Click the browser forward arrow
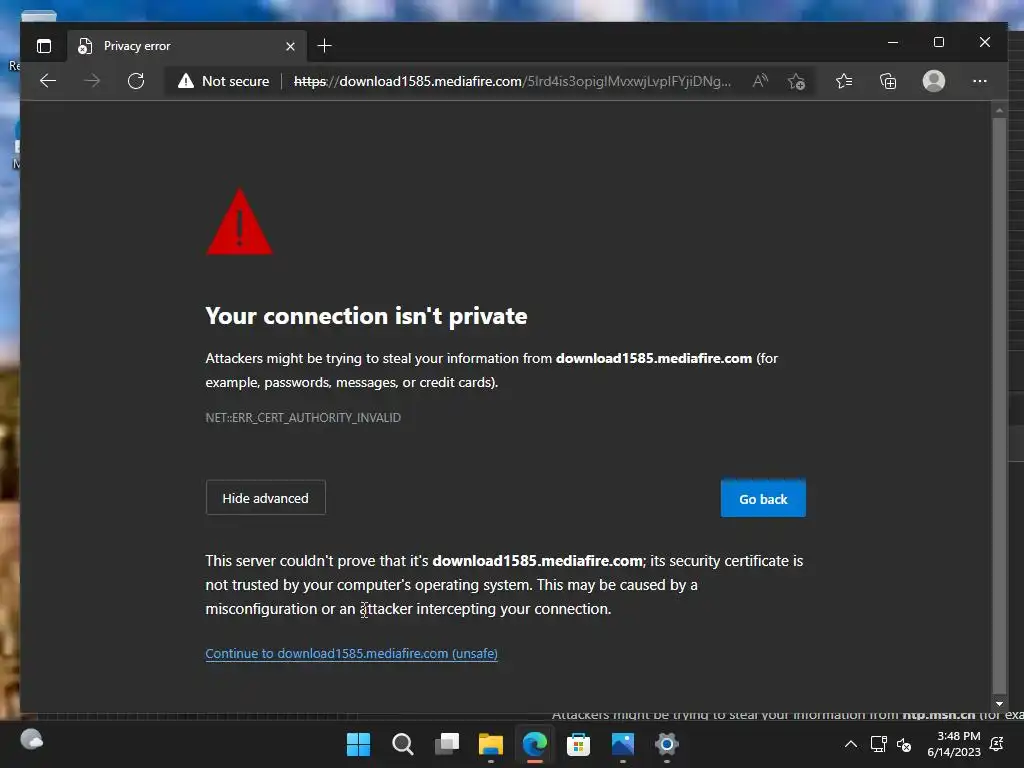Screen dimensions: 1024x768 point(92,81)
